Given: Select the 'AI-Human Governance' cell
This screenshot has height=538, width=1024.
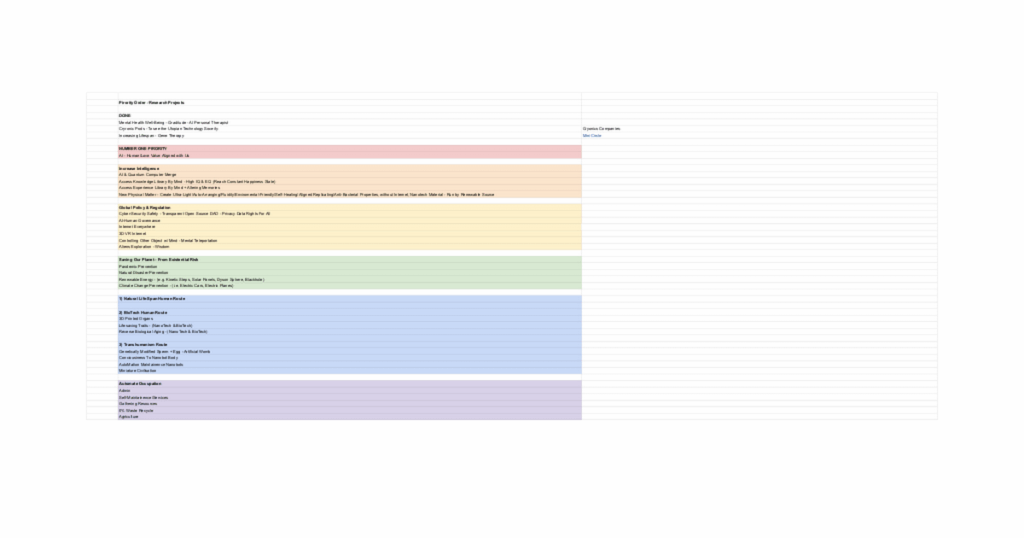Looking at the screenshot, I should 349,221.
